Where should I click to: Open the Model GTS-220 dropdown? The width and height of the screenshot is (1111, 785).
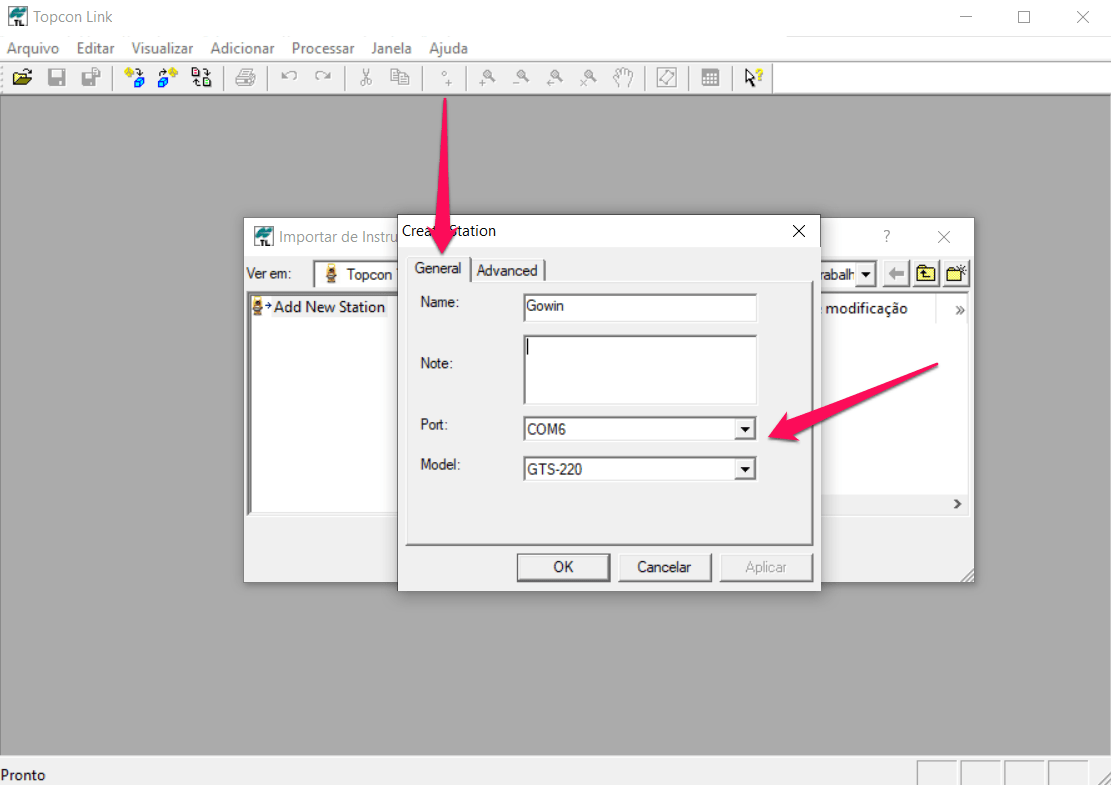[x=744, y=469]
